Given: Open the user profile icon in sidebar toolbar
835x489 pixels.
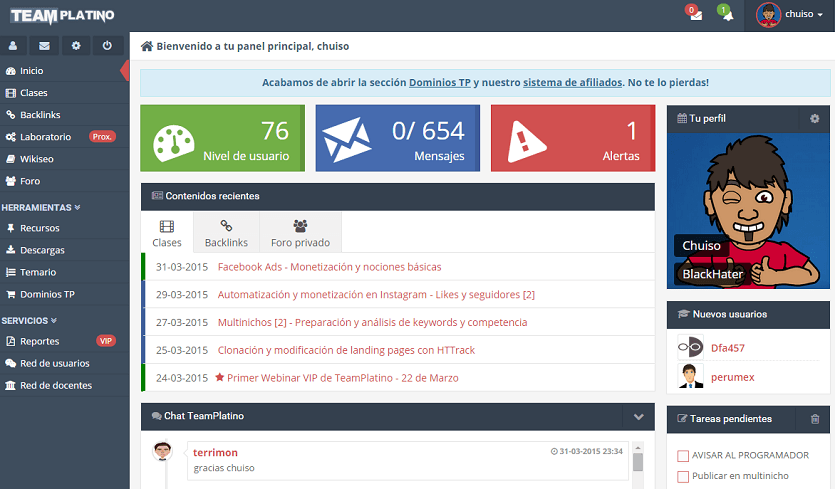Looking at the screenshot, I should tap(13, 46).
